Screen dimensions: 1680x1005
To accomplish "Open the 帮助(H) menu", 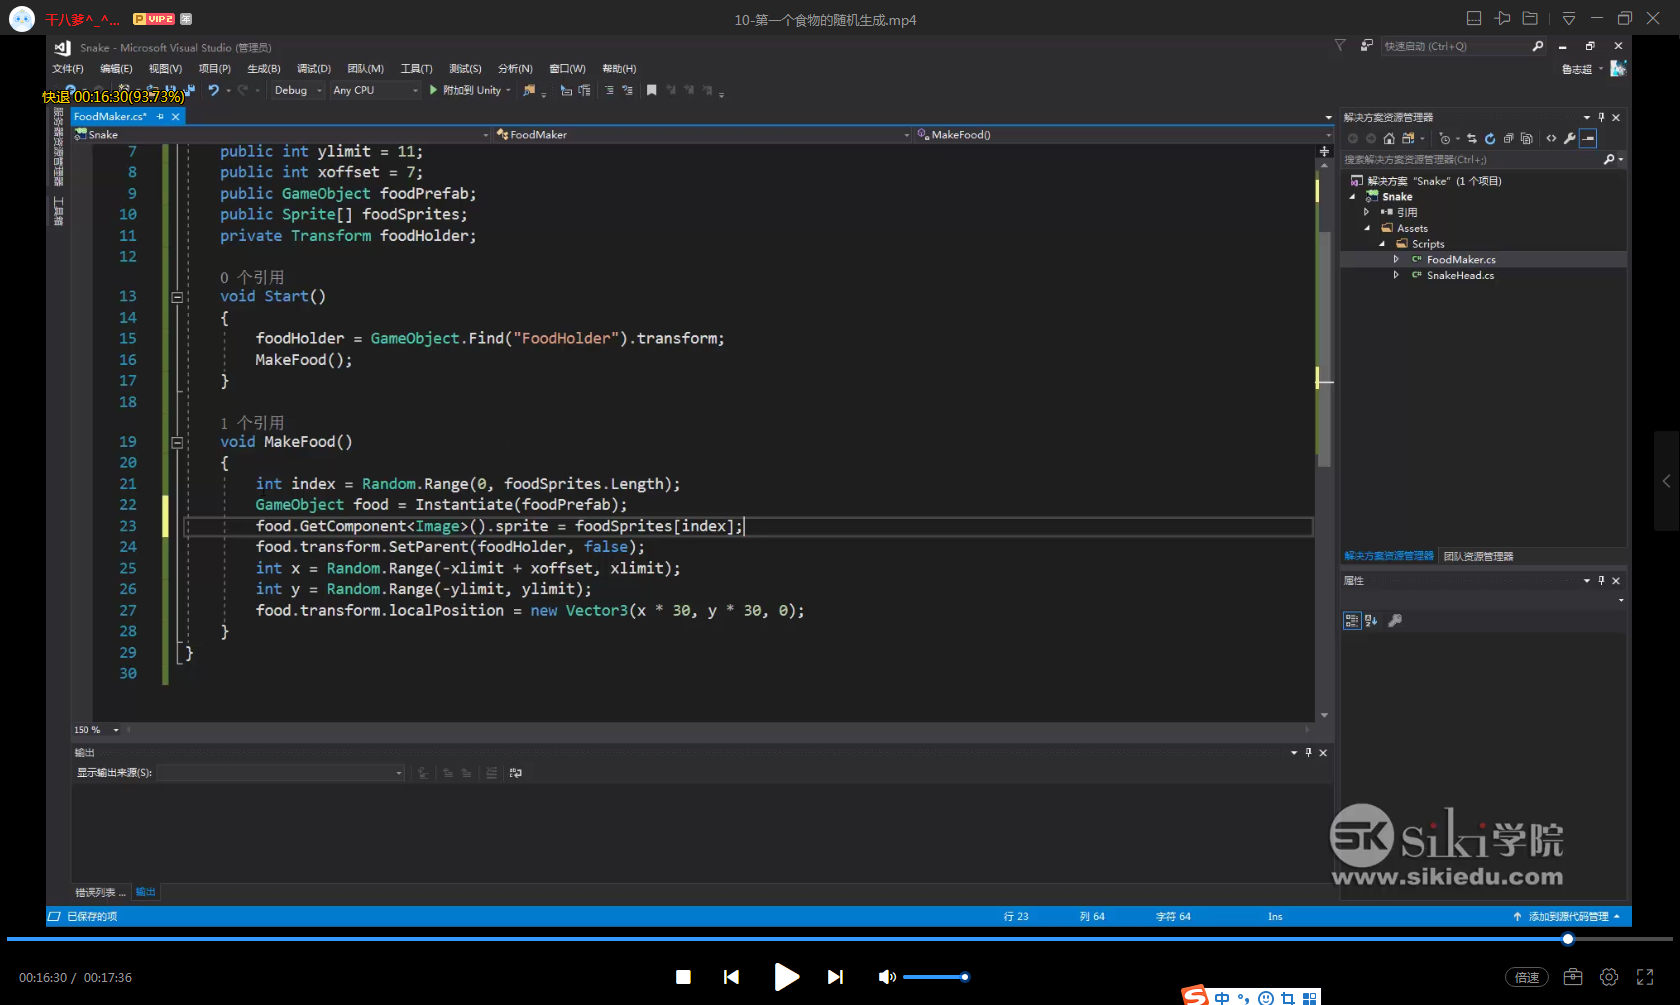I will 619,69.
